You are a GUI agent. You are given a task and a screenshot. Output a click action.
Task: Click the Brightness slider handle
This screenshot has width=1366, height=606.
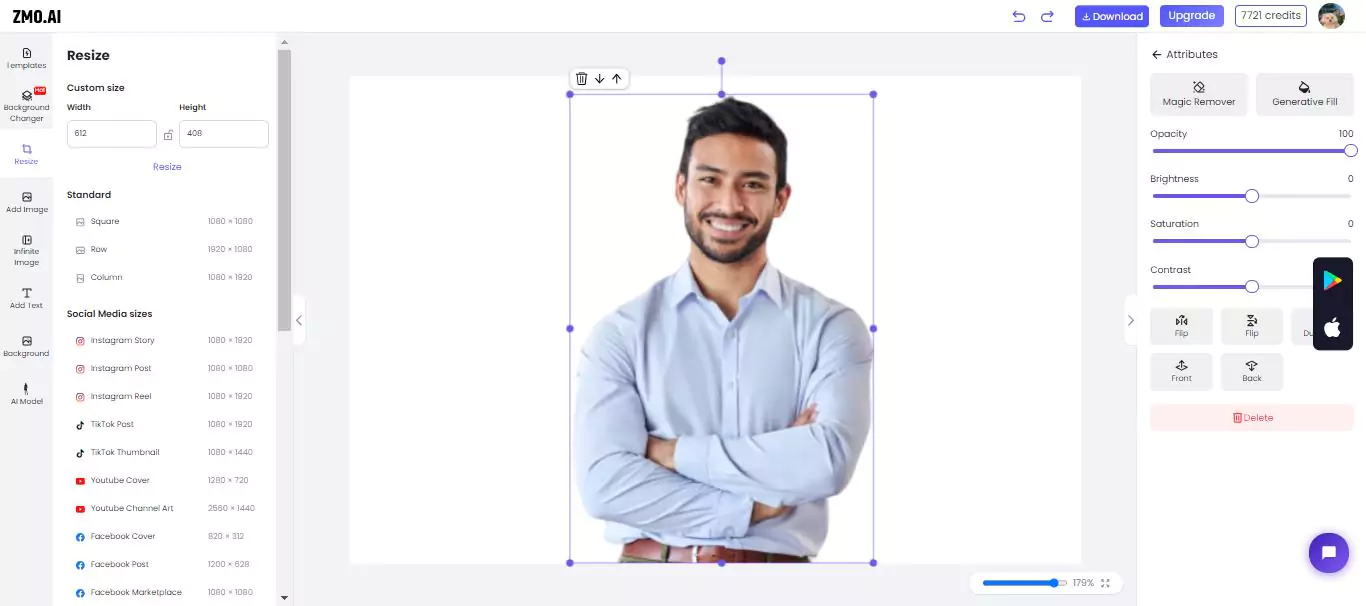coord(1251,196)
